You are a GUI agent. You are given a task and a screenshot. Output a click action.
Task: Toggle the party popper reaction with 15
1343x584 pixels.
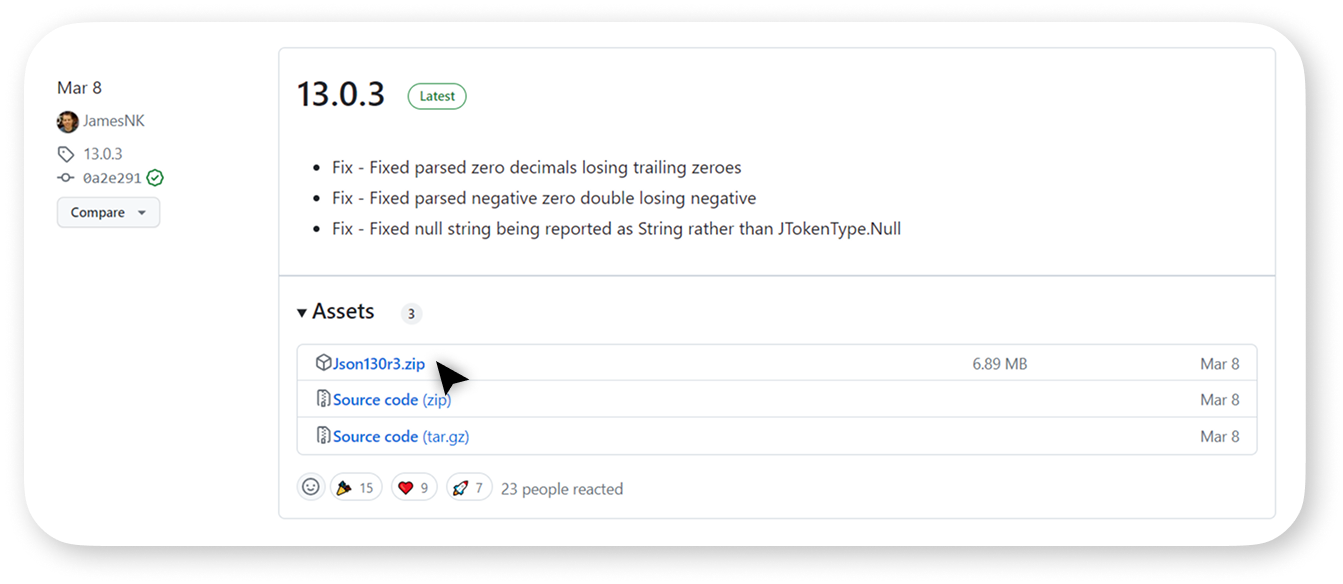356,487
